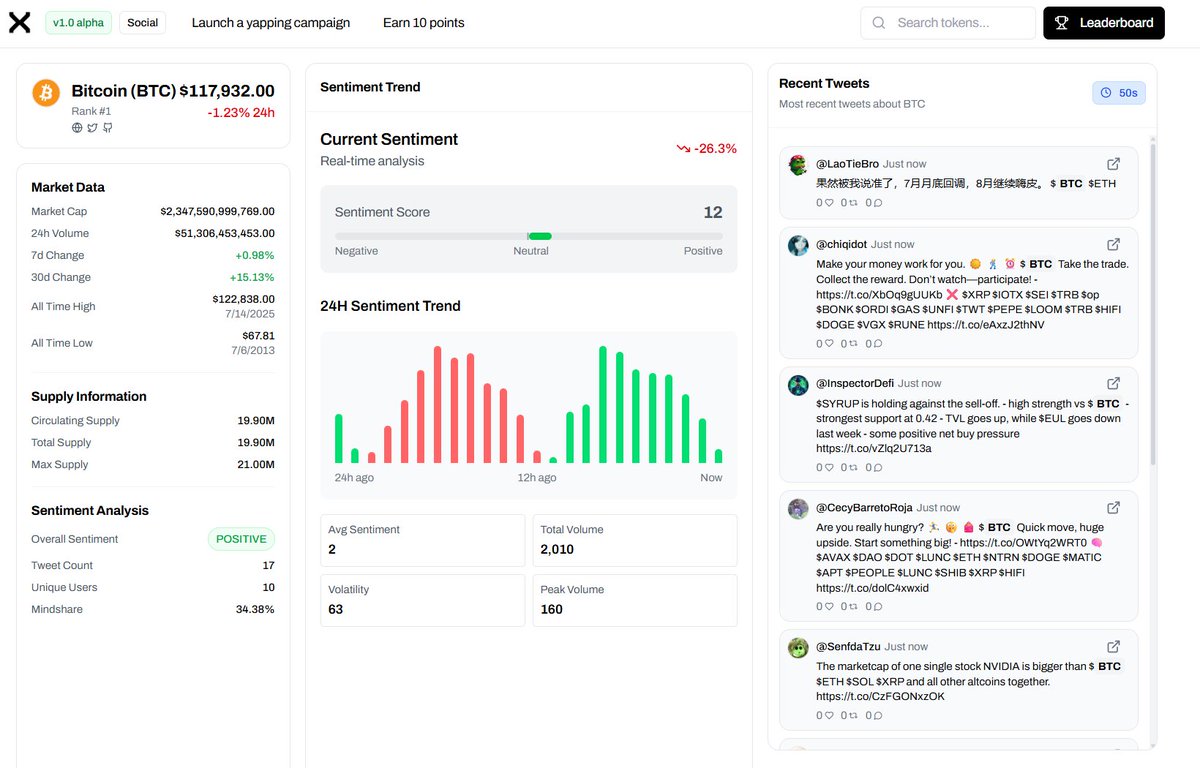1200x768 pixels.
Task: Click @InspectorDefi's avatar
Action: click(x=797, y=385)
